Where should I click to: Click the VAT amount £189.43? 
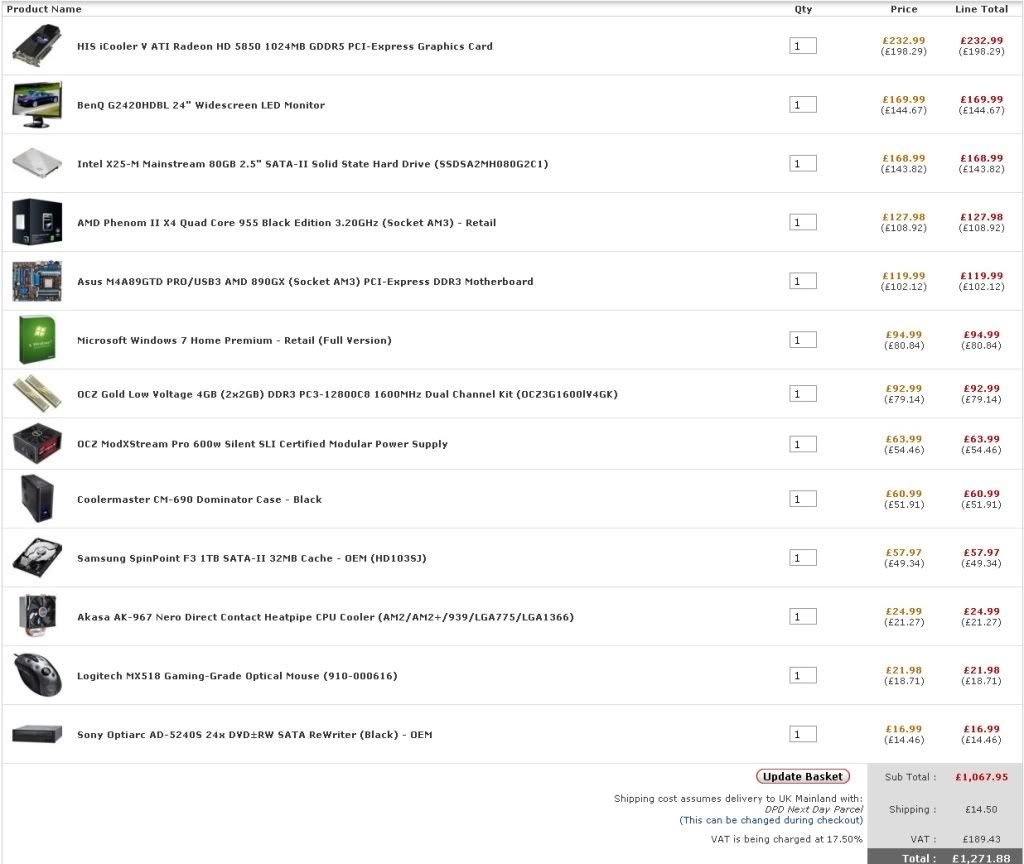(982, 839)
